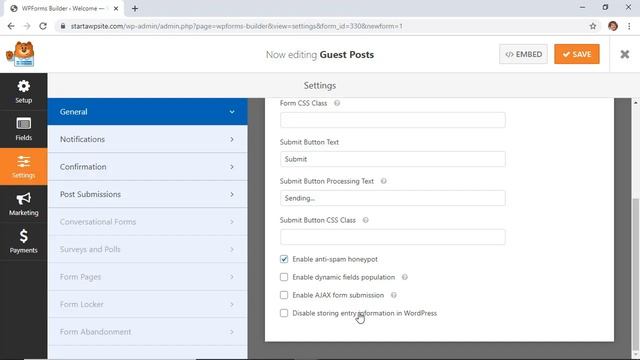Screen dimensions: 640x360
Task: Check Disable storing entry information in WordPress
Action: point(284,313)
